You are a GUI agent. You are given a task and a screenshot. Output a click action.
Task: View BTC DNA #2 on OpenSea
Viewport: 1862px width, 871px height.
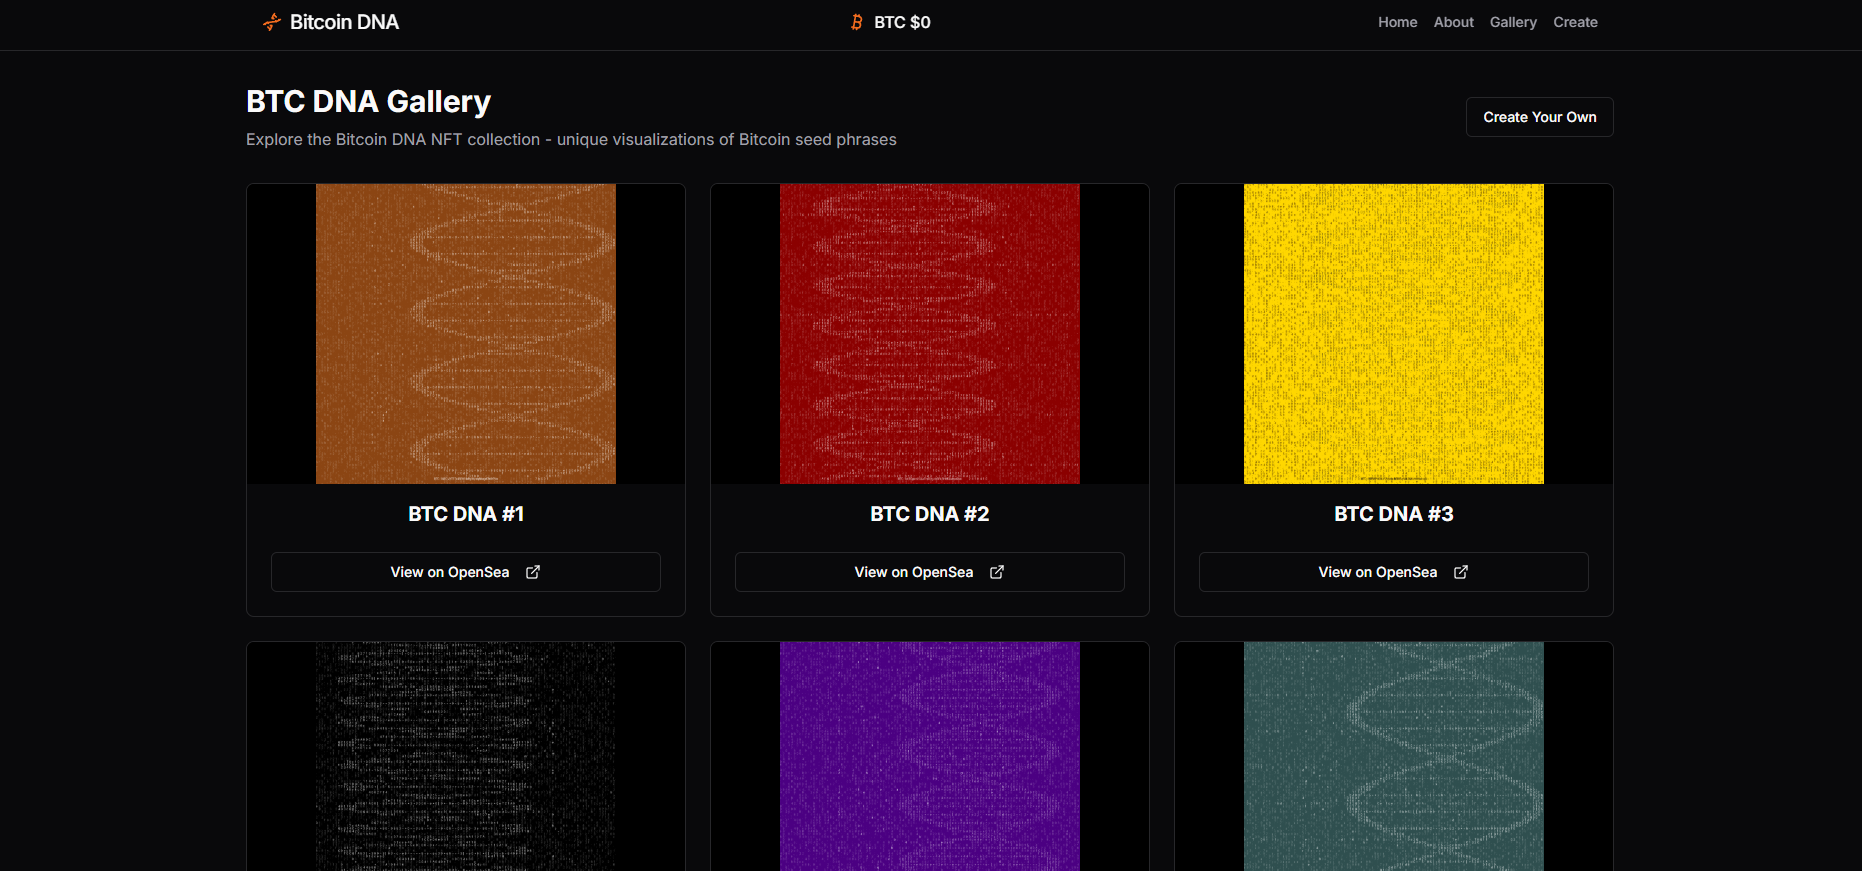[x=930, y=572]
